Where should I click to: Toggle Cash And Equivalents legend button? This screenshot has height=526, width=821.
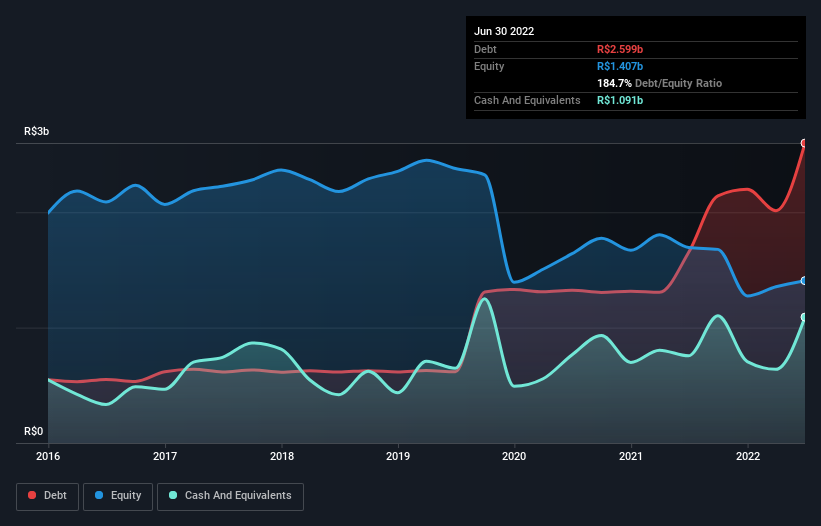[230, 496]
